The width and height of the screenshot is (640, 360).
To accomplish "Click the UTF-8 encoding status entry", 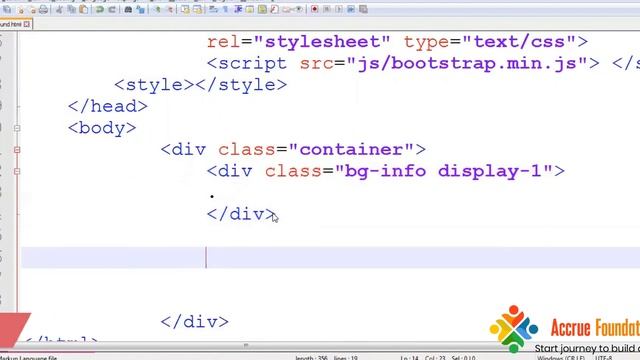I will click(x=604, y=358).
